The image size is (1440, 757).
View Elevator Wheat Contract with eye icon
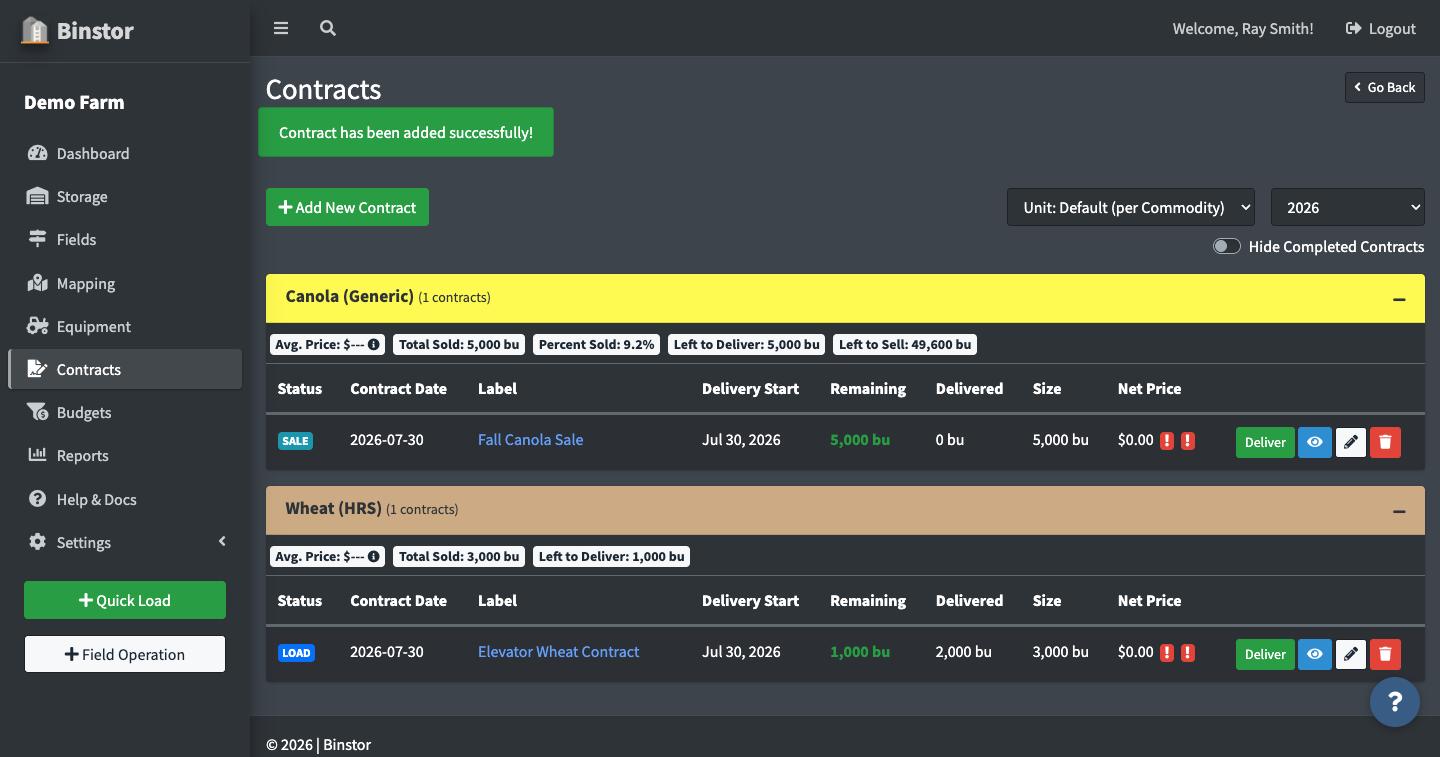[x=1315, y=654]
